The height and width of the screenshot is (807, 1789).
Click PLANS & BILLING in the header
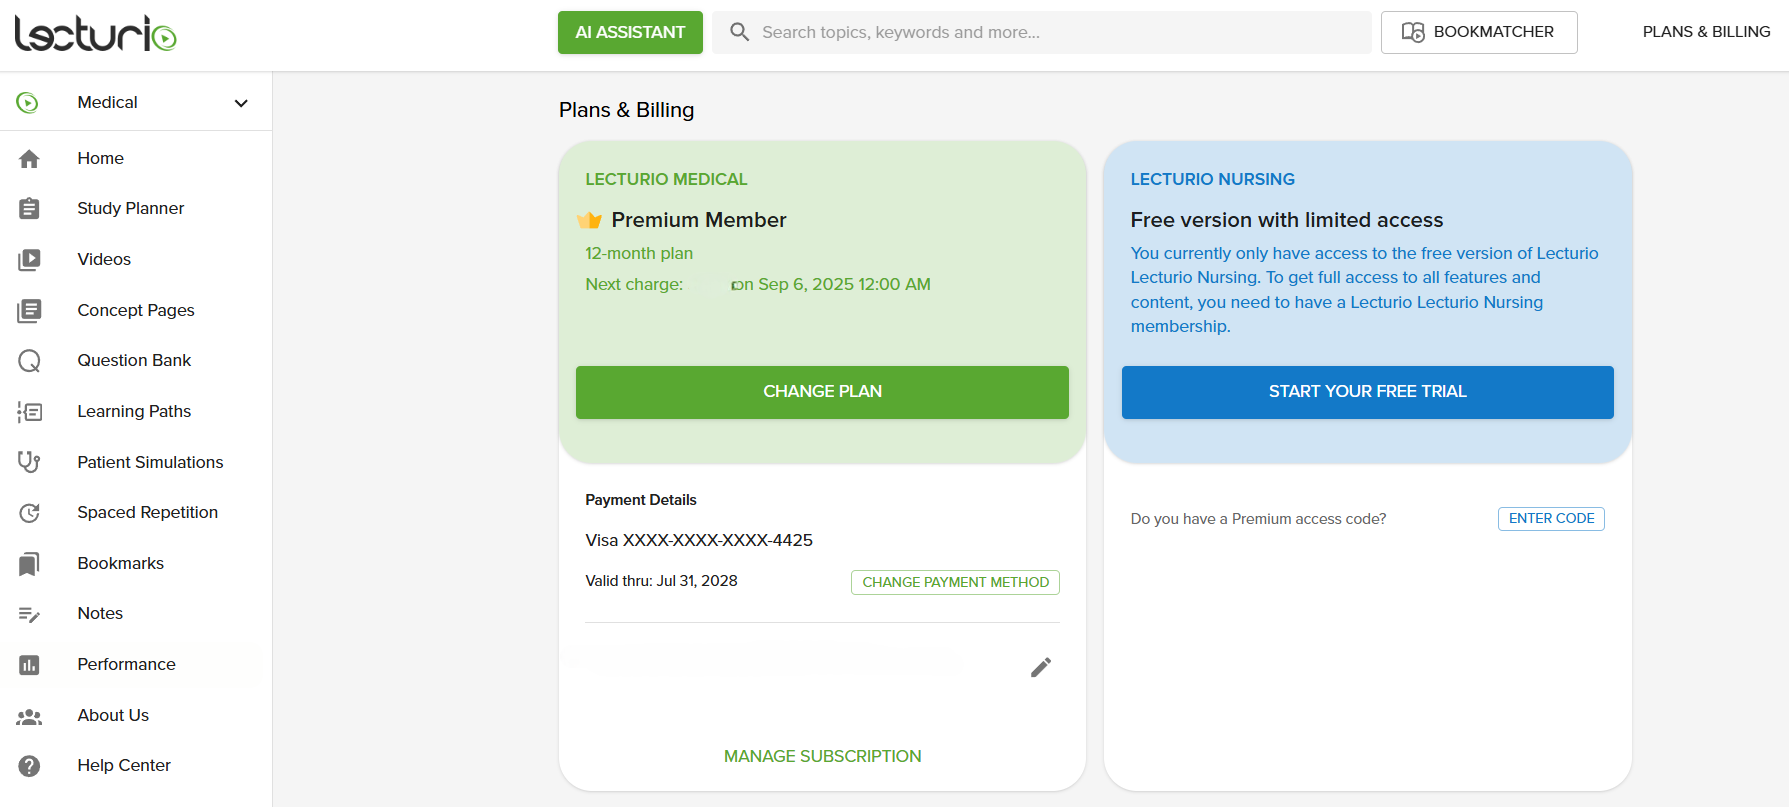1706,32
